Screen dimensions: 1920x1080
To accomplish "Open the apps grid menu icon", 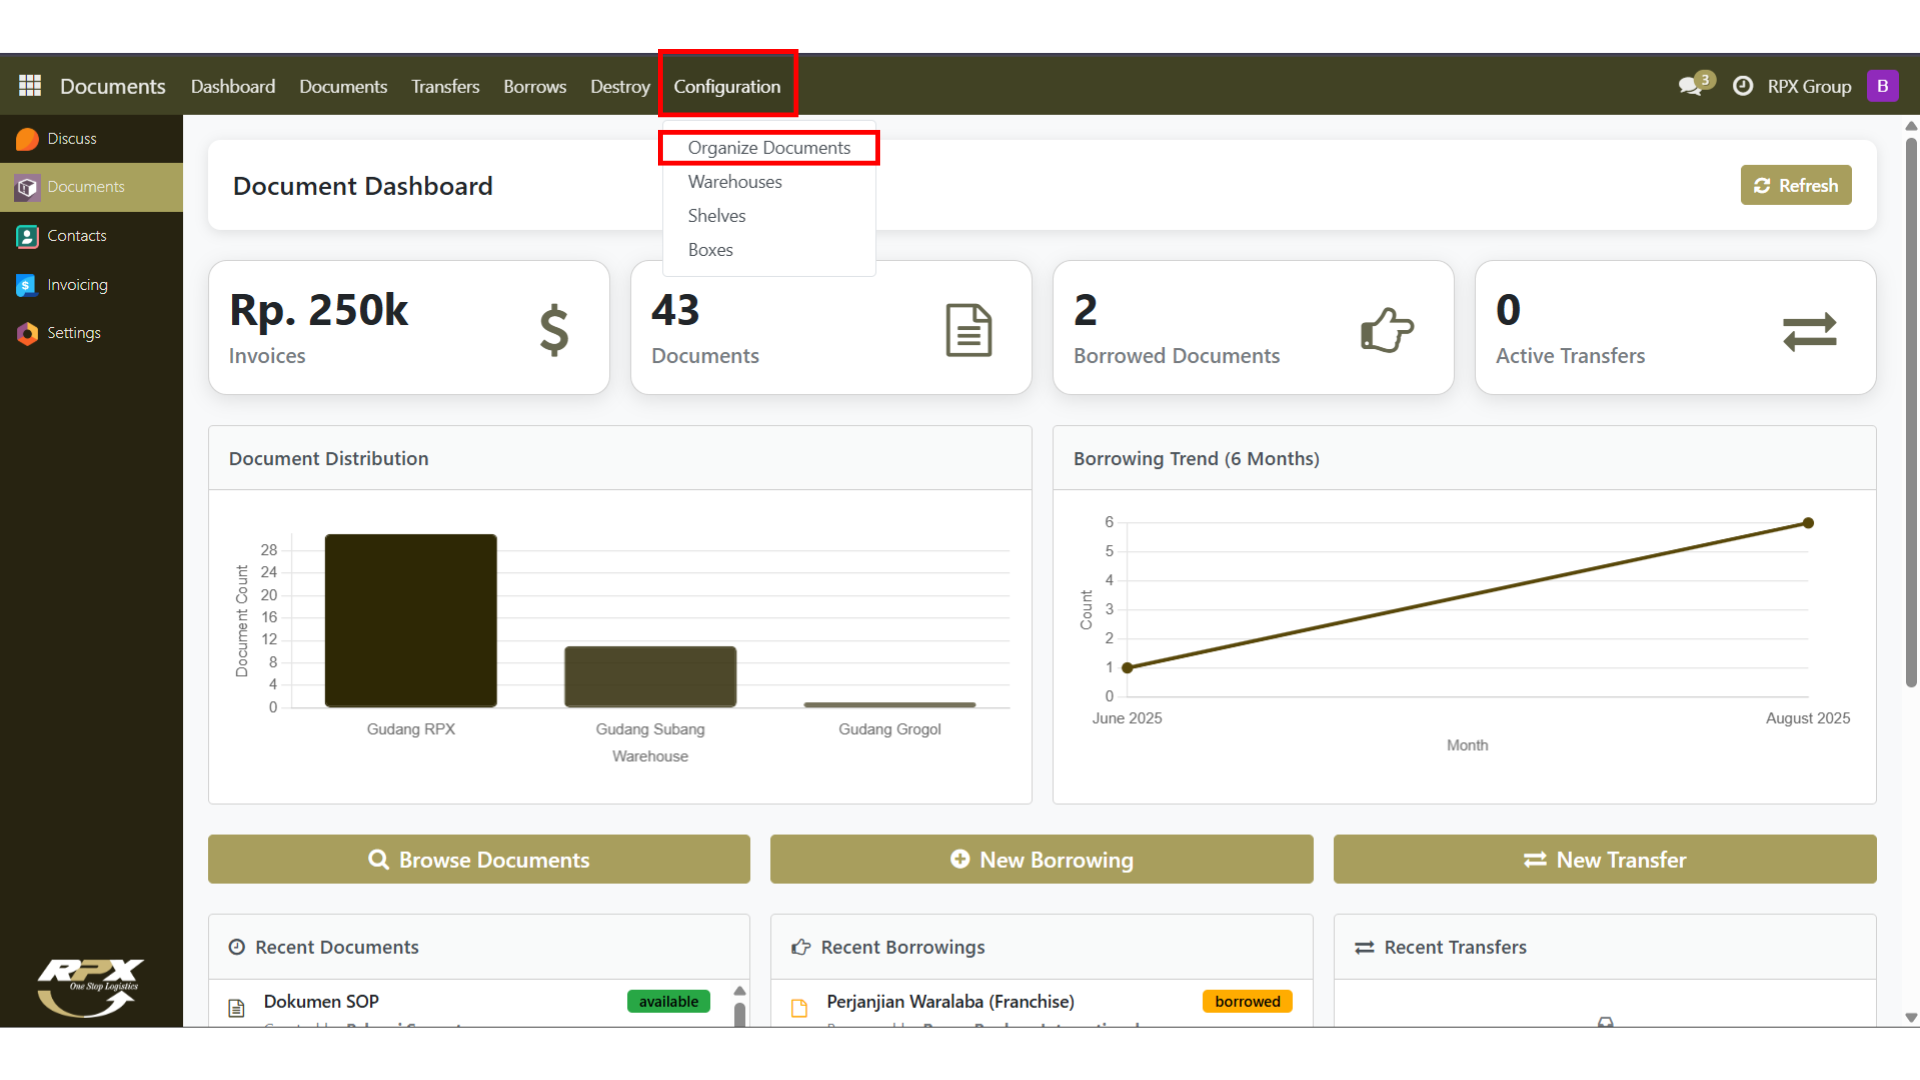I will [x=30, y=86].
